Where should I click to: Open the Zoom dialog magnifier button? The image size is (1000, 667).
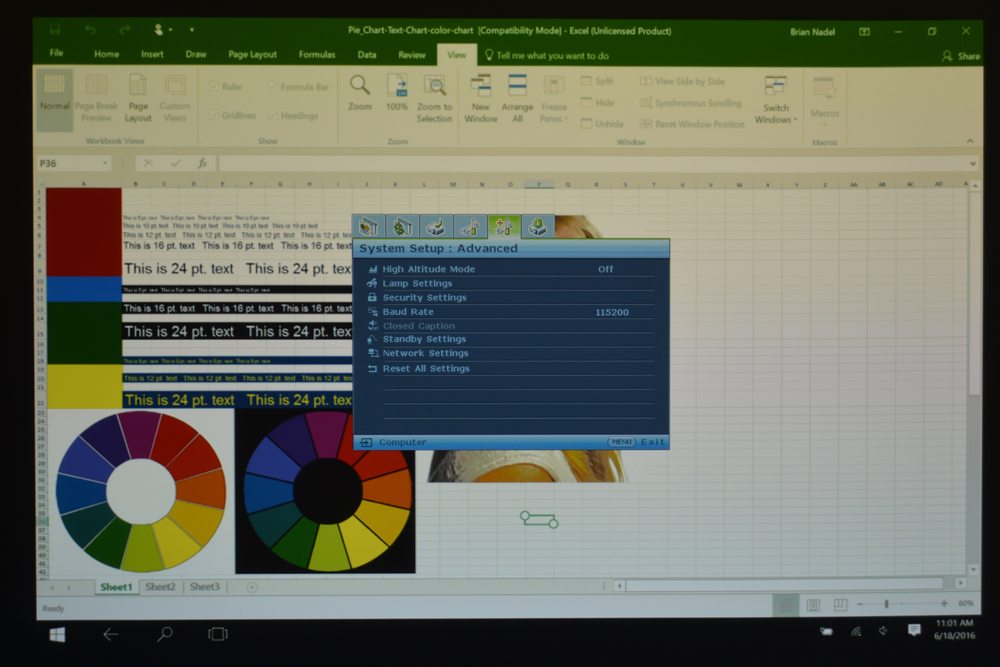pos(360,93)
